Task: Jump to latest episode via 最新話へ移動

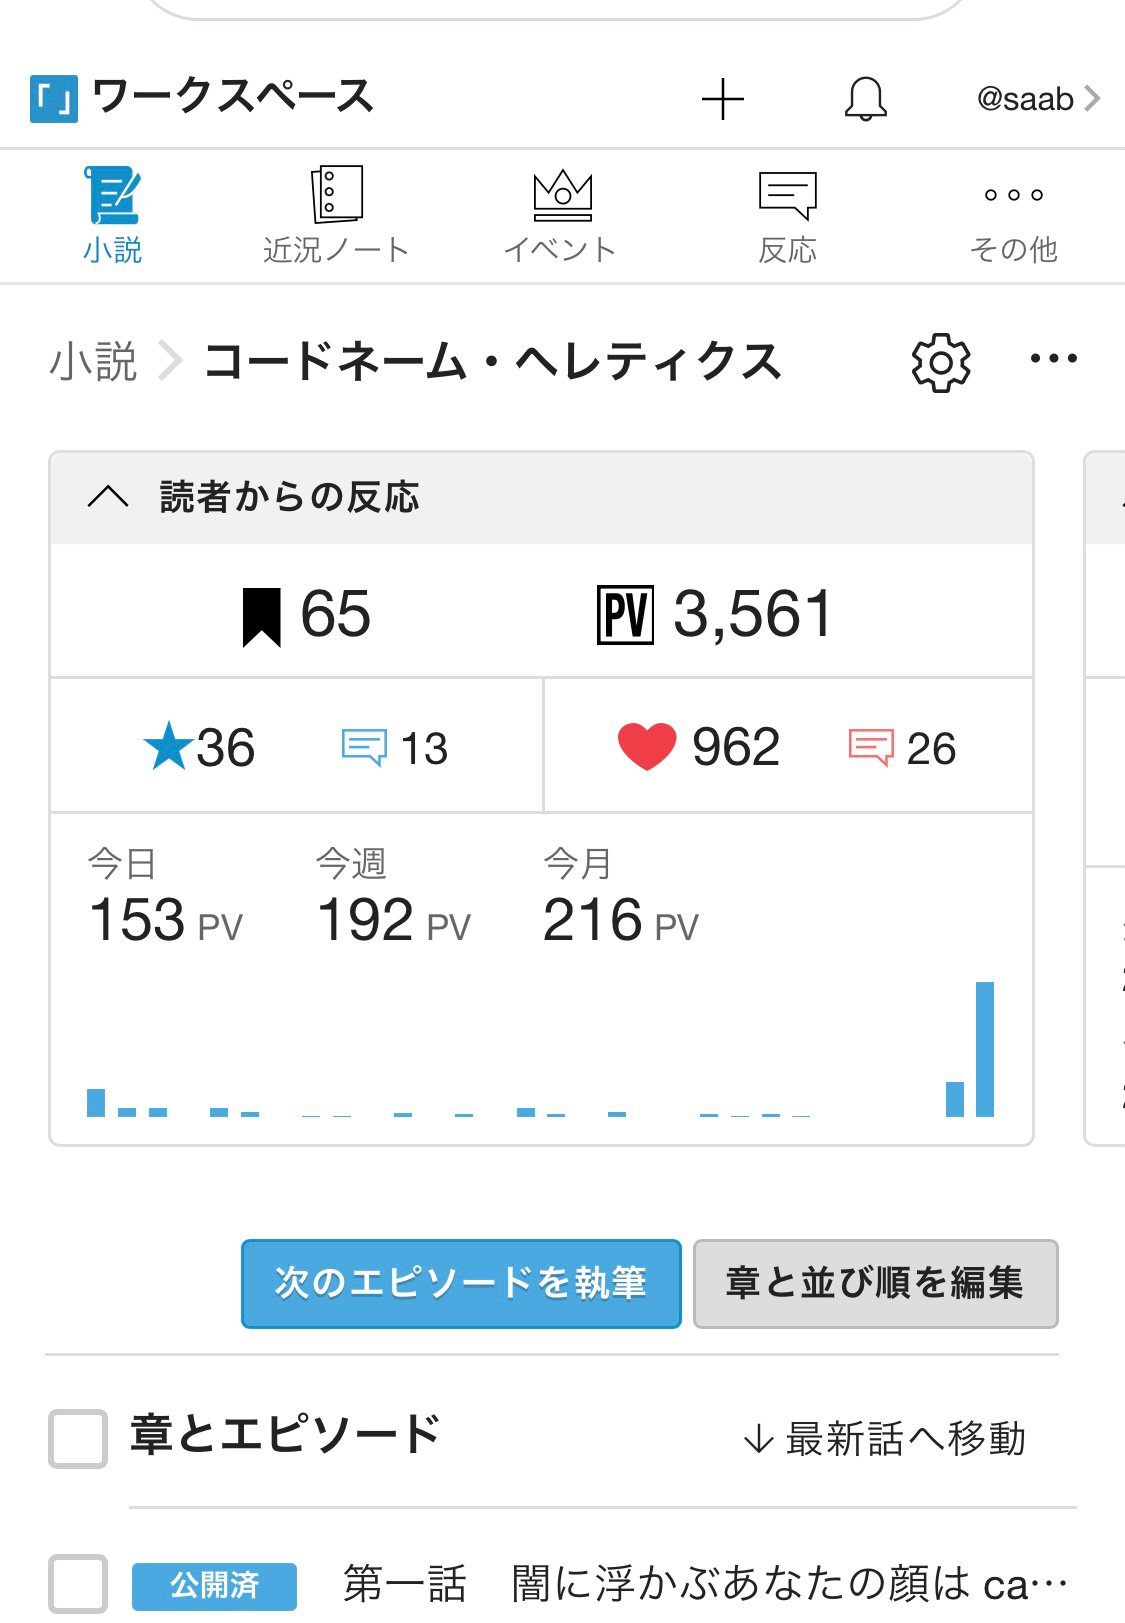Action: click(x=885, y=1439)
